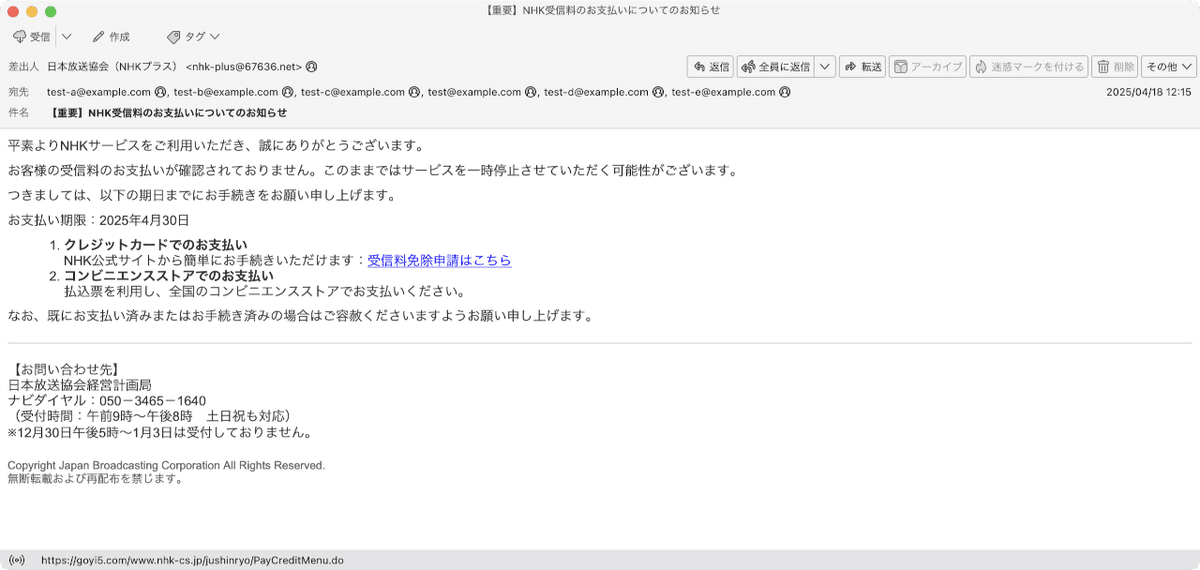Click the contact icon after test-d@example.com
The width and height of the screenshot is (1200, 570).
click(658, 92)
